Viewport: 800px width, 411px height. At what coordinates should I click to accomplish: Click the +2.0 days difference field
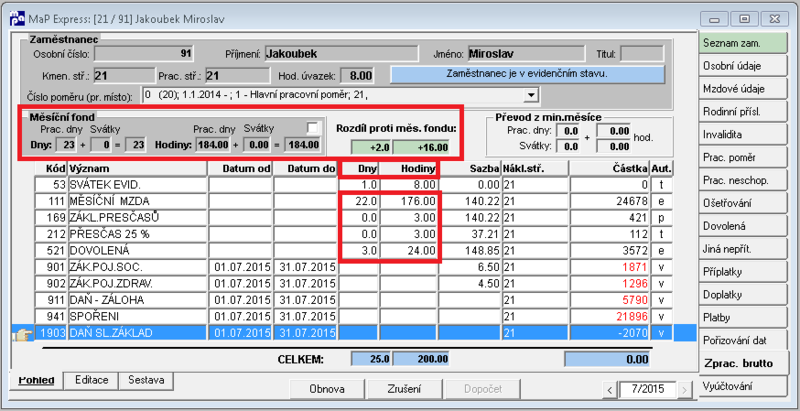371,148
